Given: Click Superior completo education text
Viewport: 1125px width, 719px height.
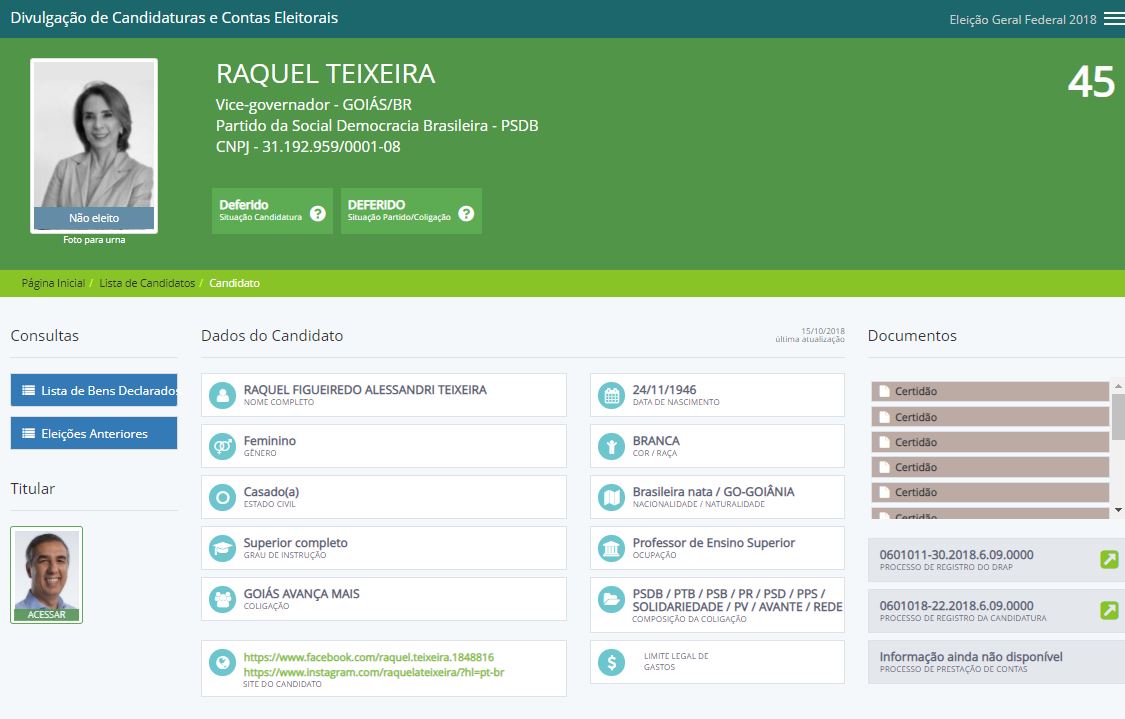Looking at the screenshot, I should pos(296,542).
